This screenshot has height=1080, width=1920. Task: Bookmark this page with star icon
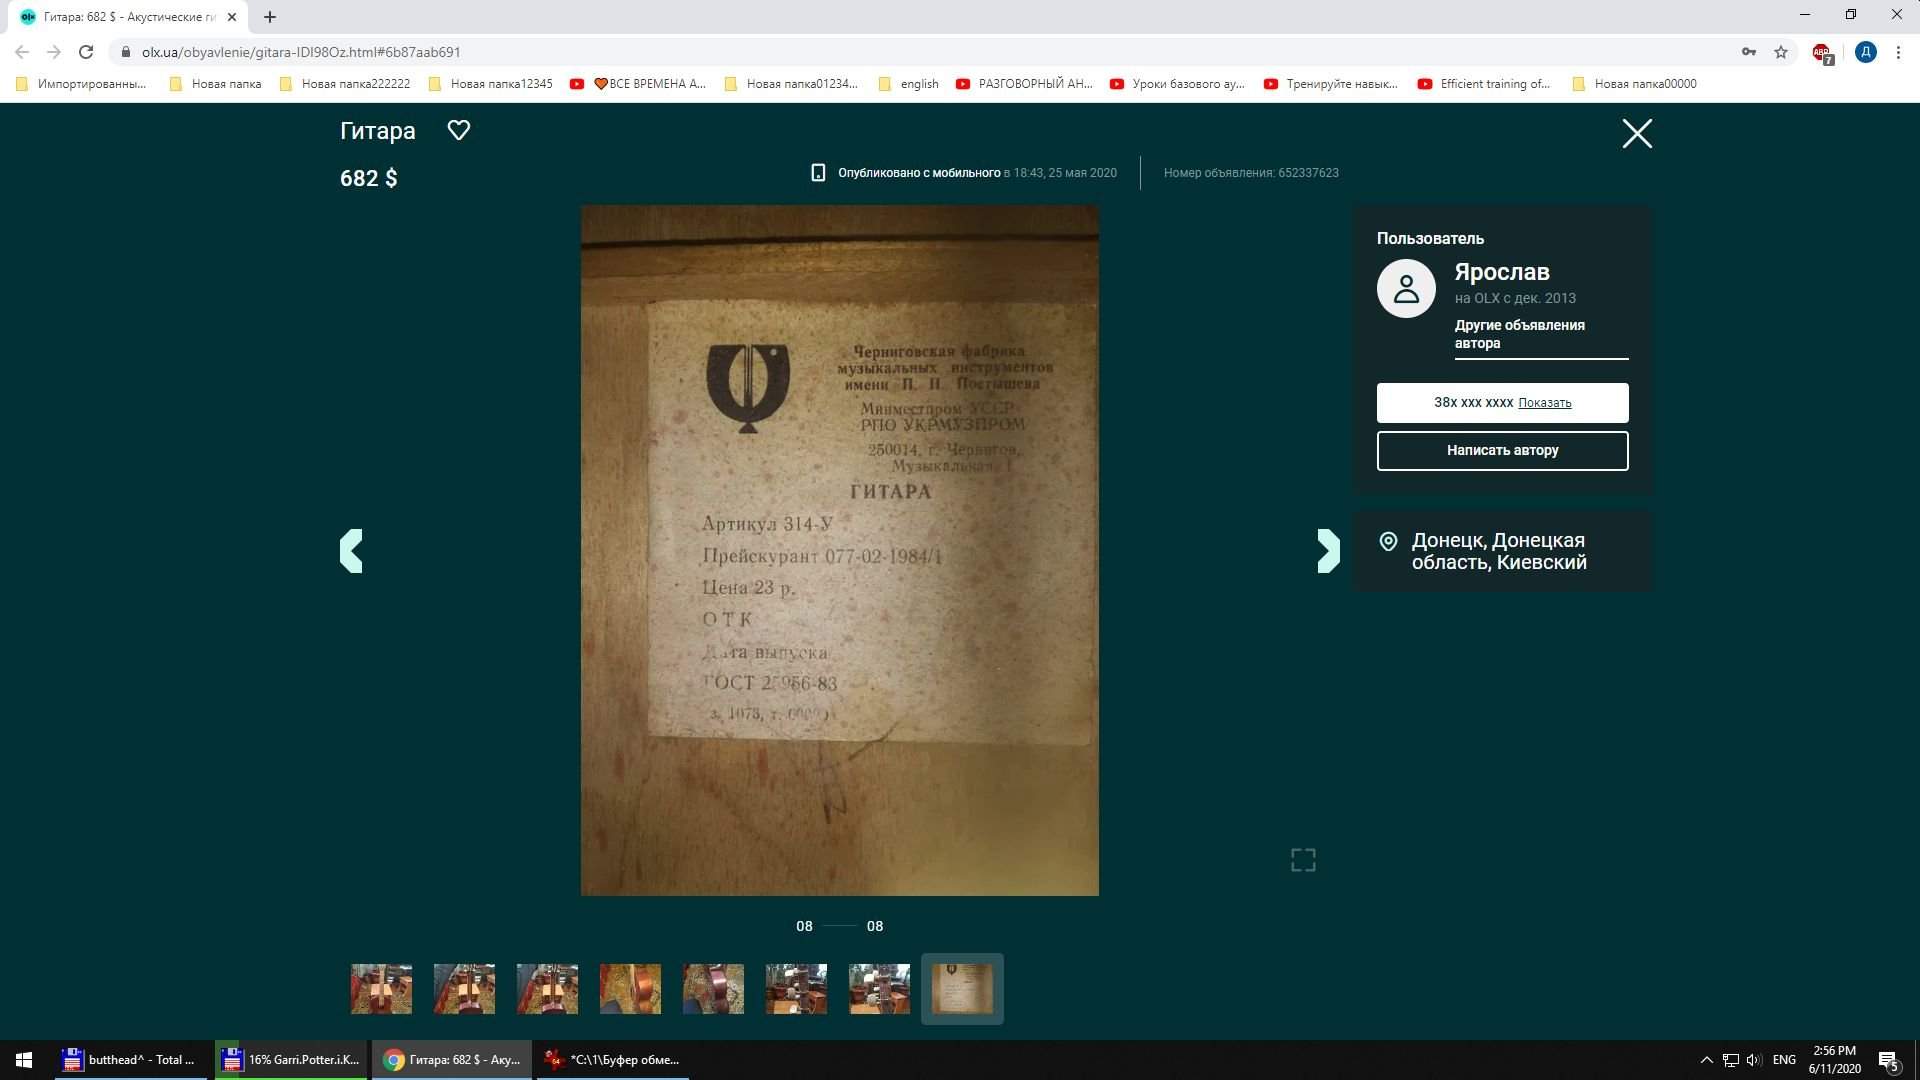[1781, 52]
